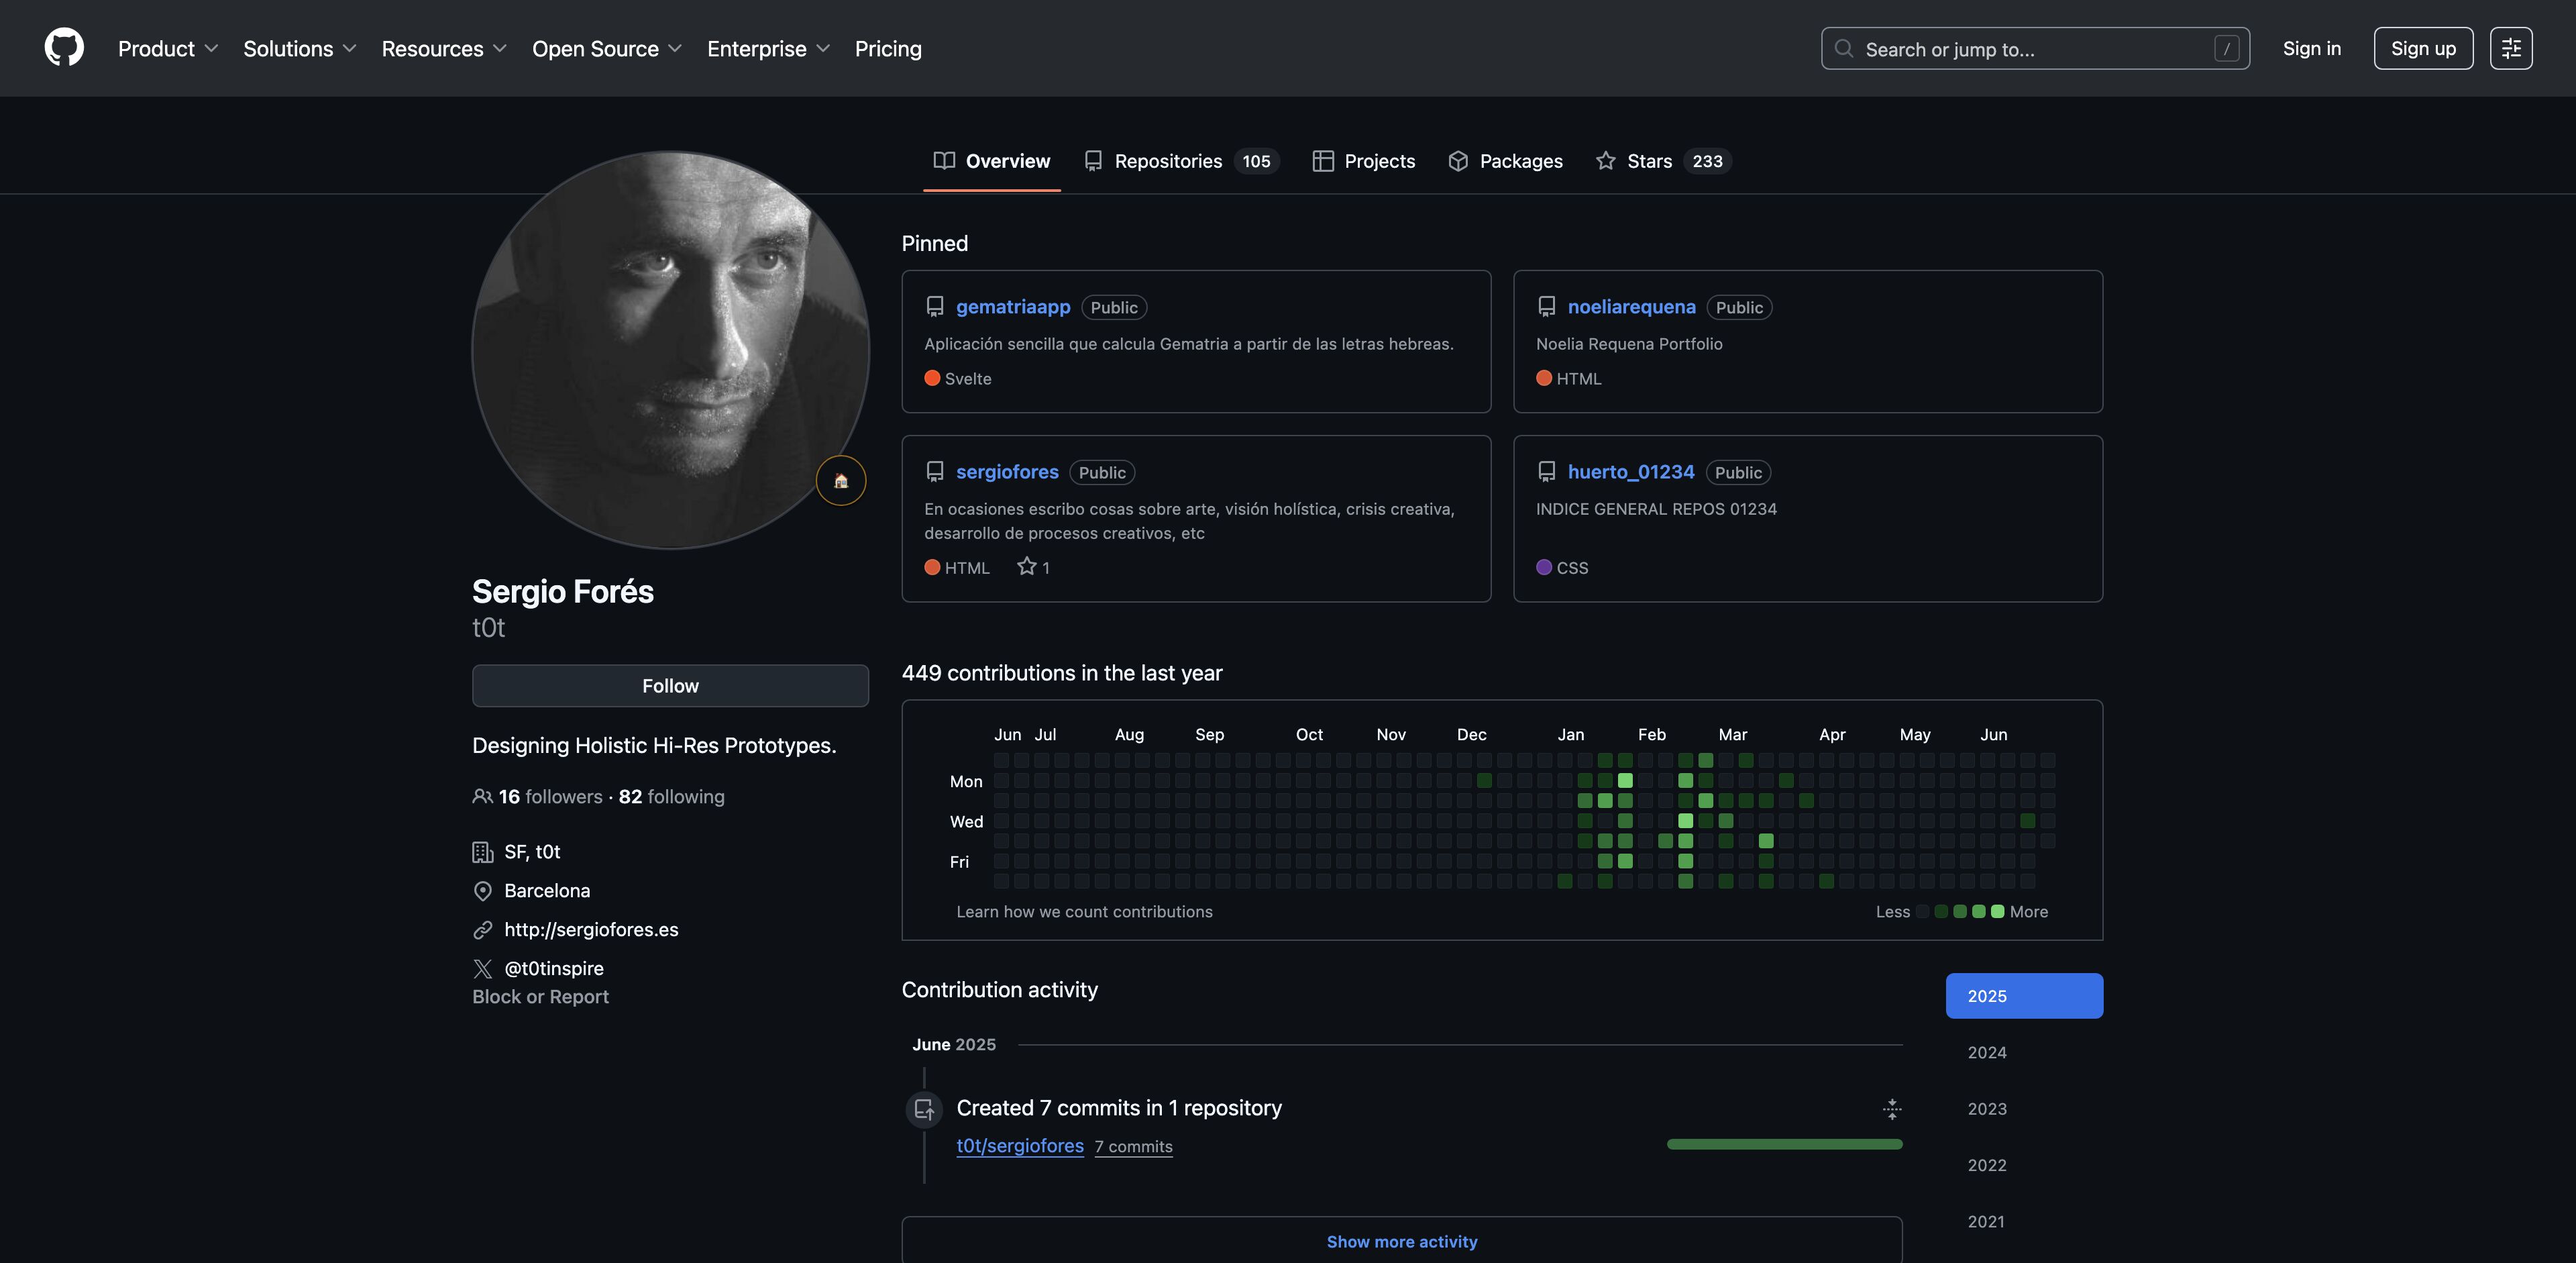Select year 2025 in activity filter
2576x1263 pixels.
pyautogui.click(x=2024, y=996)
